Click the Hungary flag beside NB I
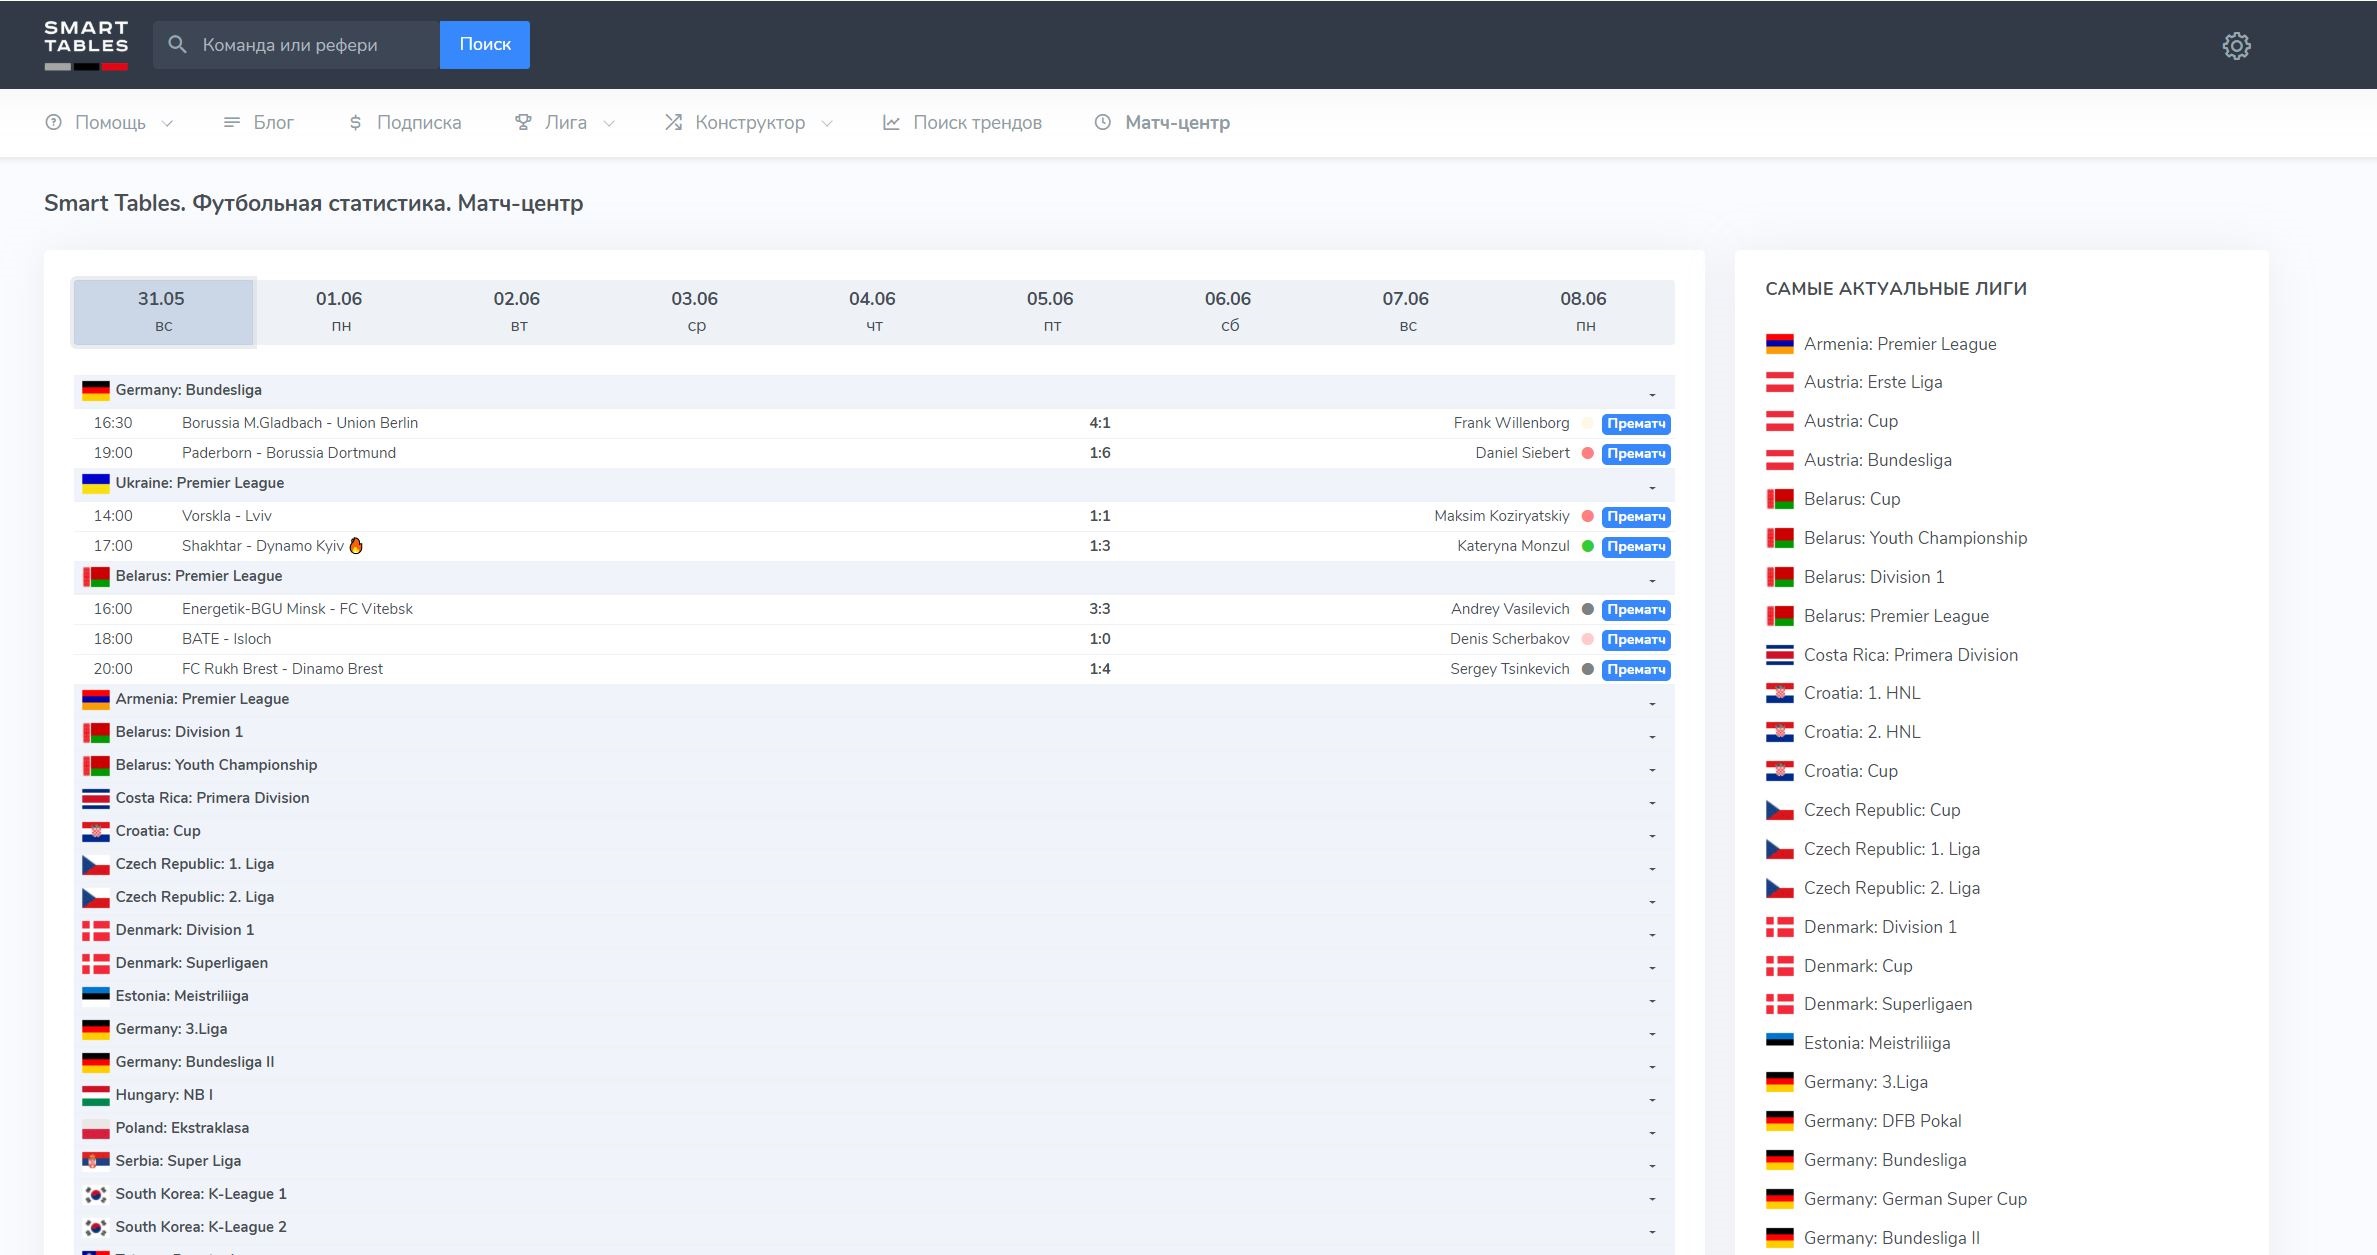The height and width of the screenshot is (1255, 2377). click(x=96, y=1095)
